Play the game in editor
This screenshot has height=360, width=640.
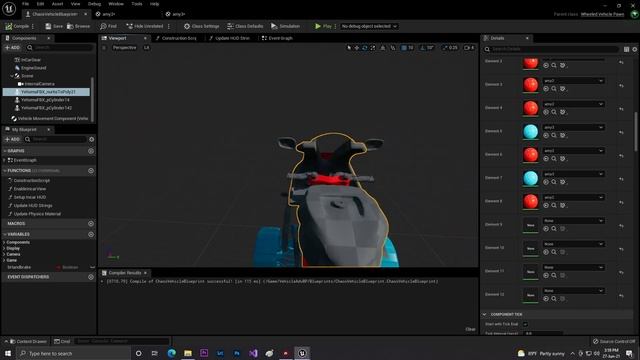click(323, 26)
